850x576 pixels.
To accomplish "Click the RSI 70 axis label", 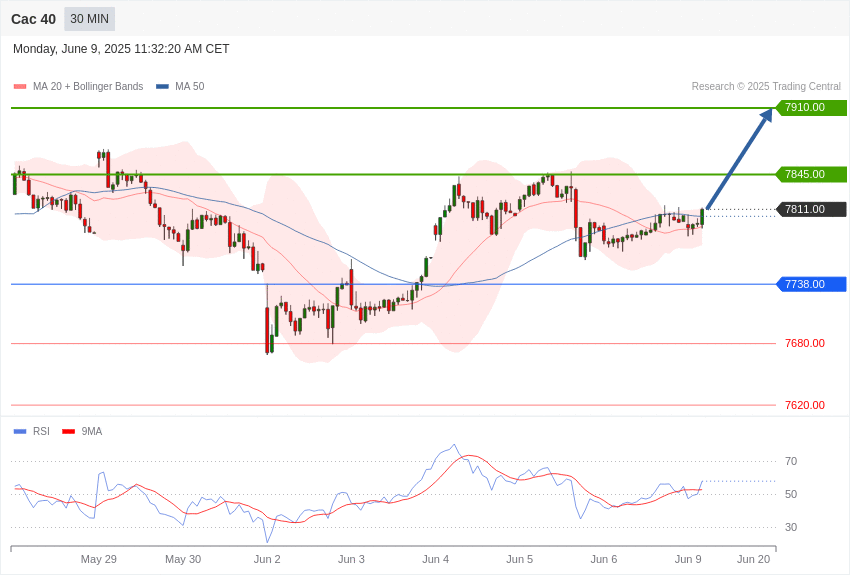I will [x=791, y=461].
